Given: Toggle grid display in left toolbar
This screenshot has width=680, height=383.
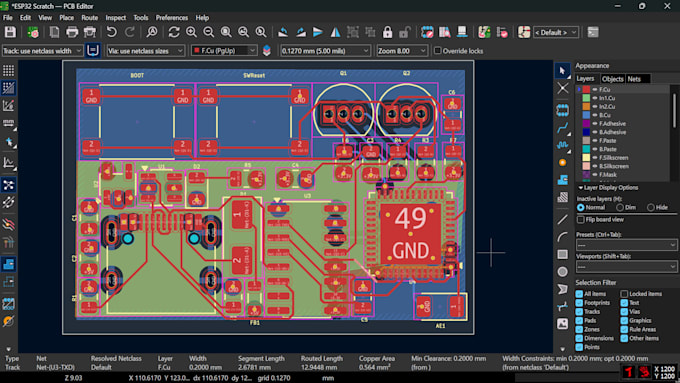Looking at the screenshot, I should [x=8, y=70].
